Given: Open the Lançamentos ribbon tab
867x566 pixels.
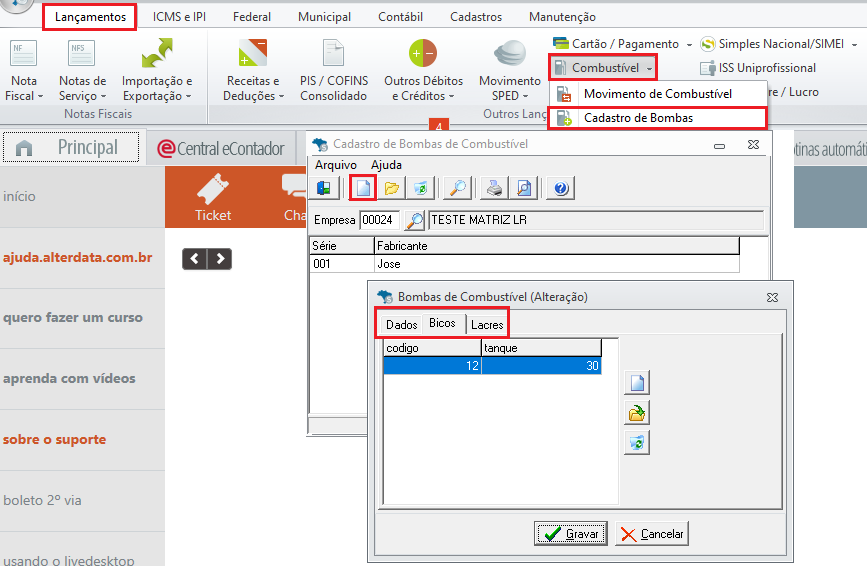Looking at the screenshot, I should coord(90,17).
